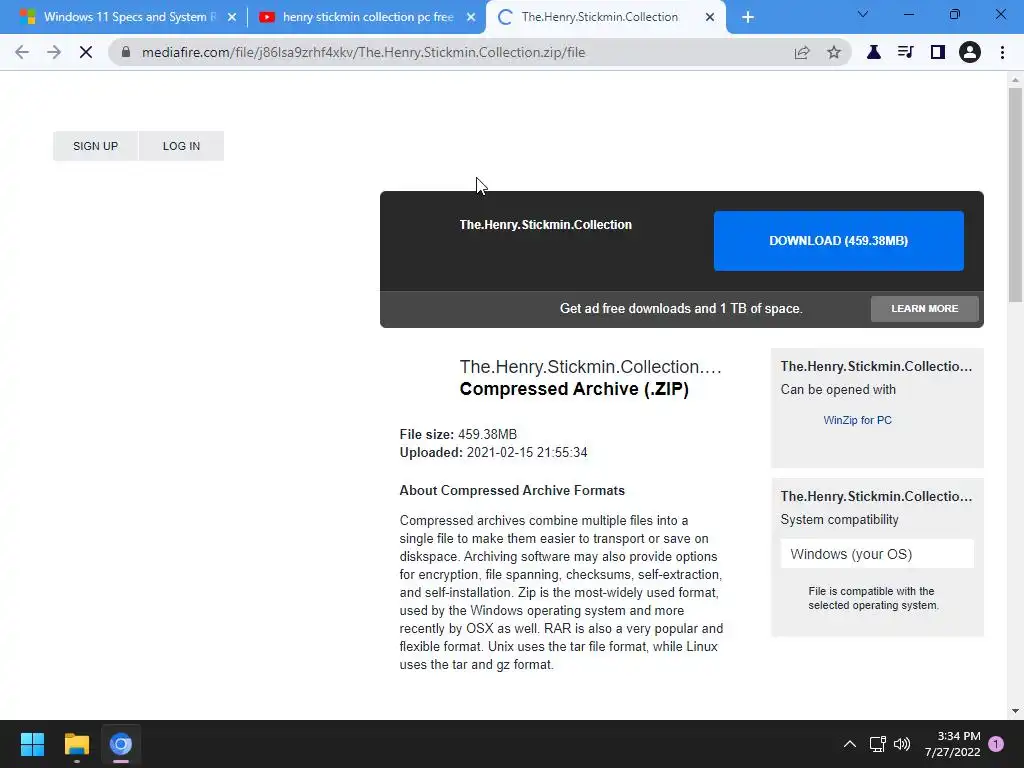The height and width of the screenshot is (768, 1024).
Task: Click System compatibility label
Action: [839, 520]
